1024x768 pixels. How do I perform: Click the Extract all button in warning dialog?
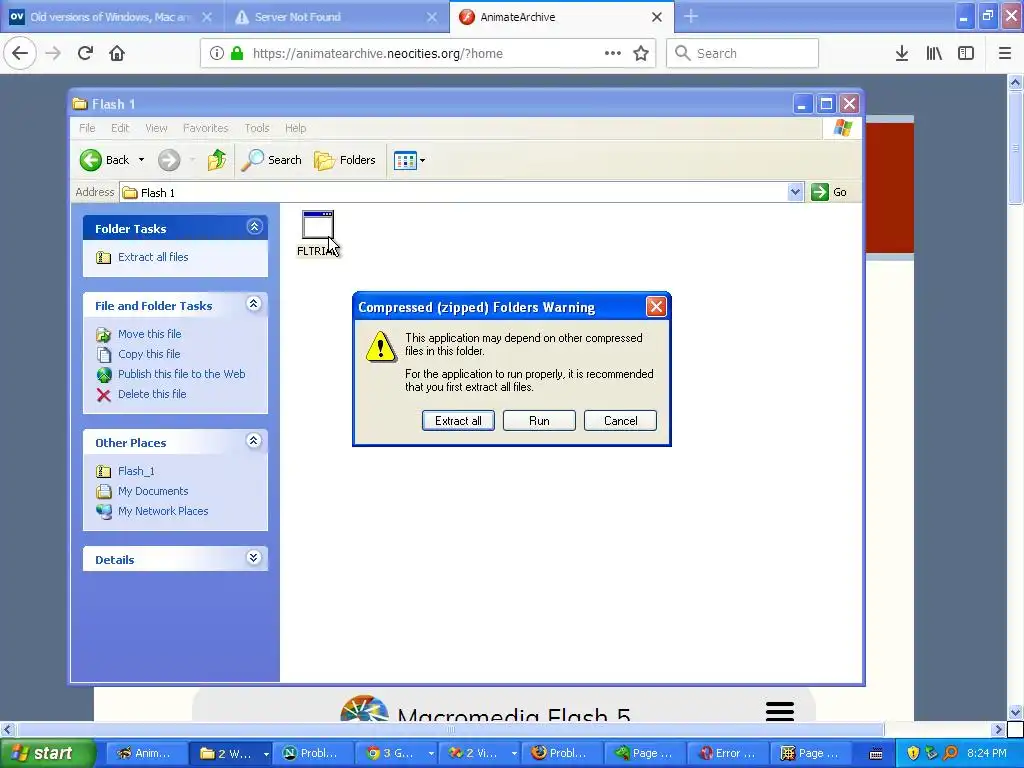tap(458, 421)
